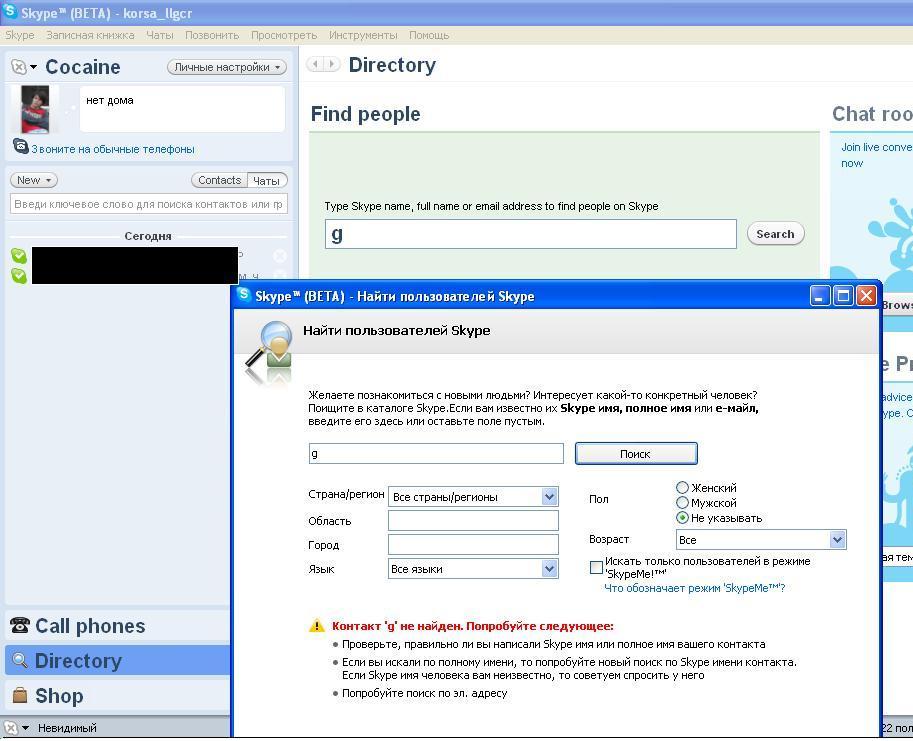Open the Записная книжка menu
Screen dimensions: 913x741
90,35
